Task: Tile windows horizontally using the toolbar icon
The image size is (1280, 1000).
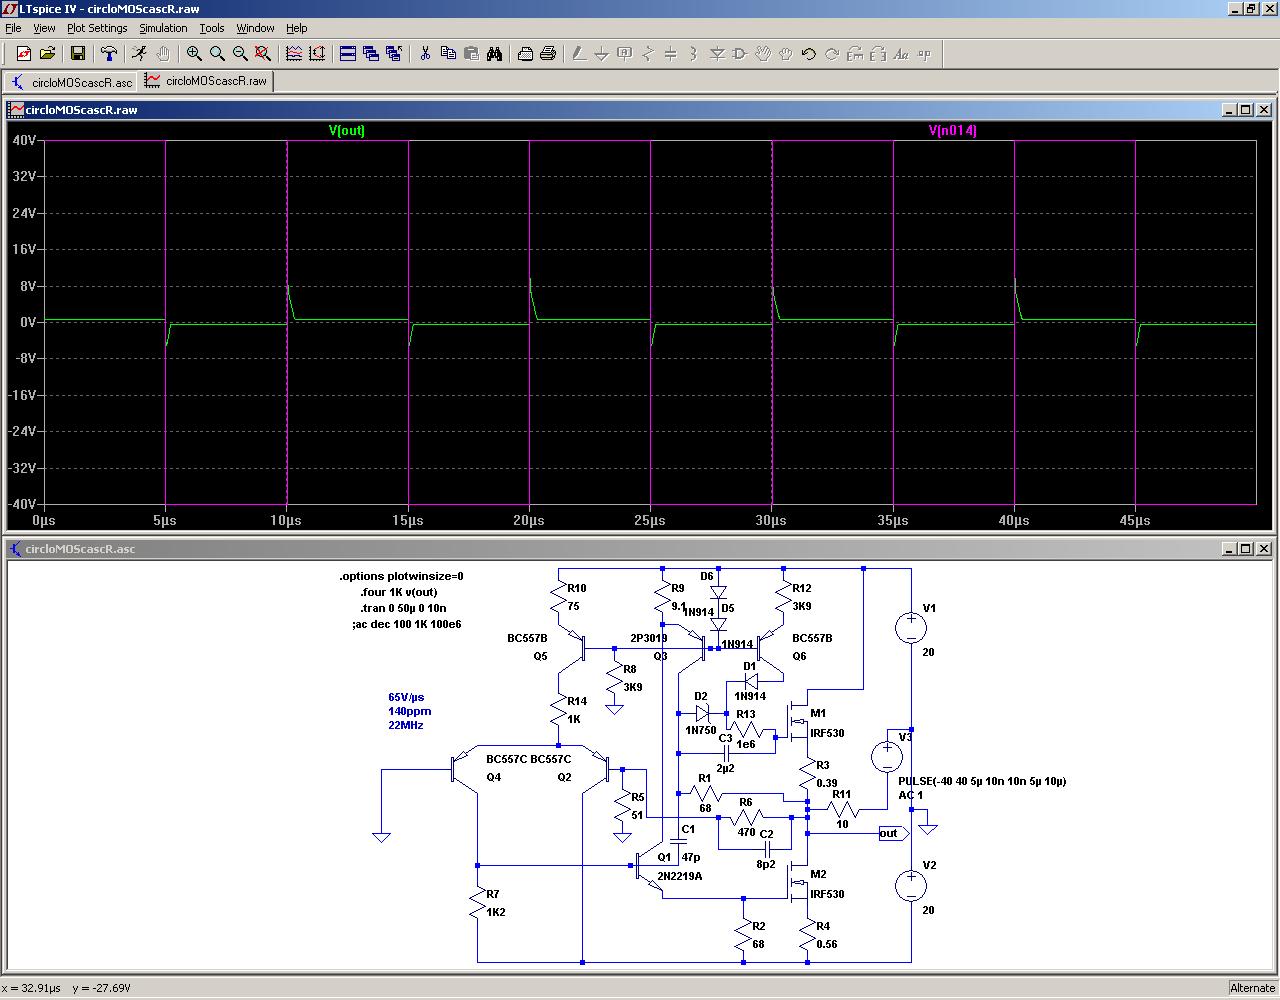Action: tap(348, 54)
